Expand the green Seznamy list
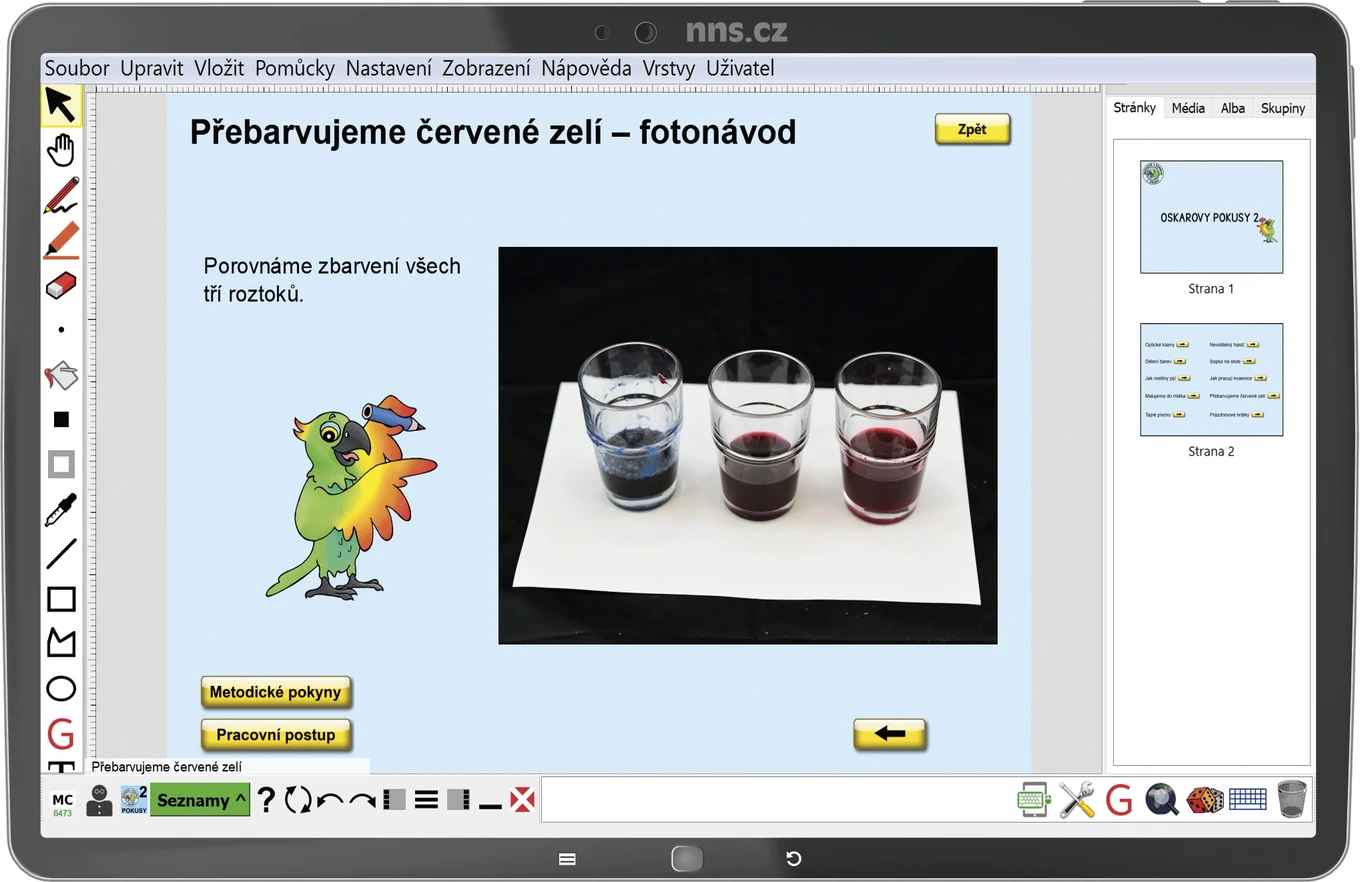Image resolution: width=1360 pixels, height=882 pixels. pos(200,800)
